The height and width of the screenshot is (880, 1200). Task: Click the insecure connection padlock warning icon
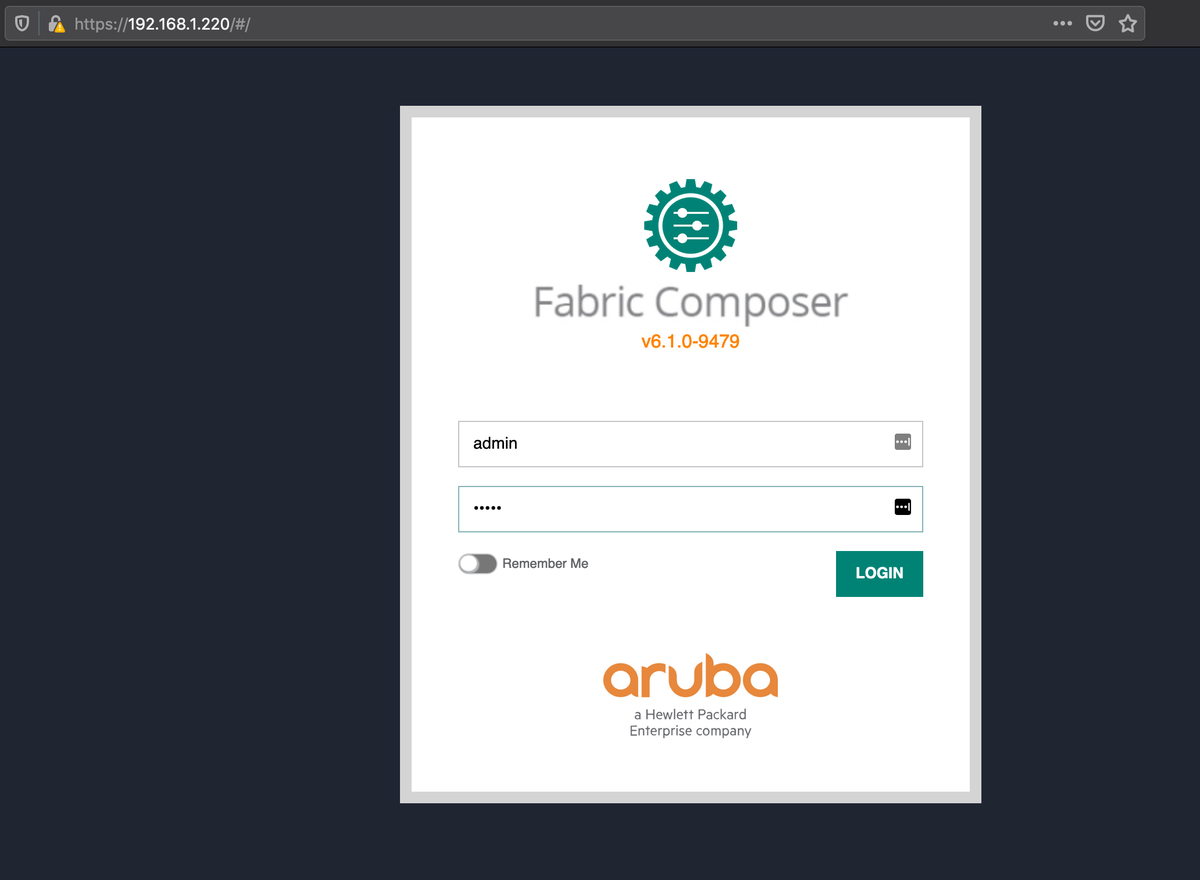coord(56,24)
